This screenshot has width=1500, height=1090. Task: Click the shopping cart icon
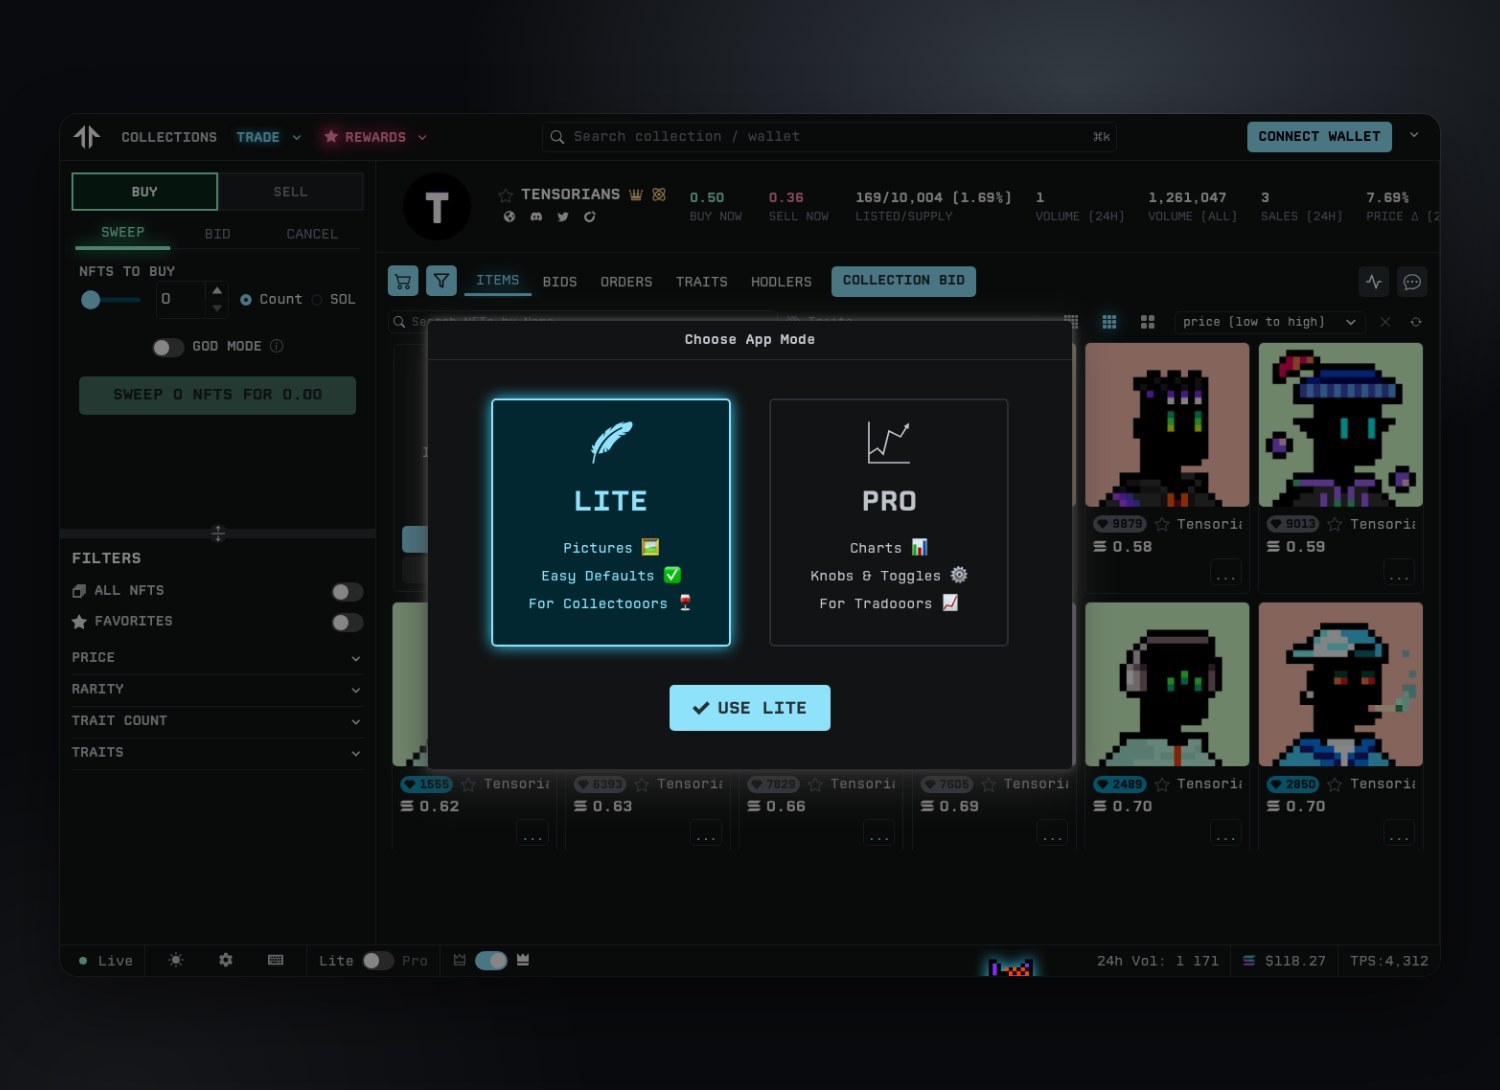(403, 281)
